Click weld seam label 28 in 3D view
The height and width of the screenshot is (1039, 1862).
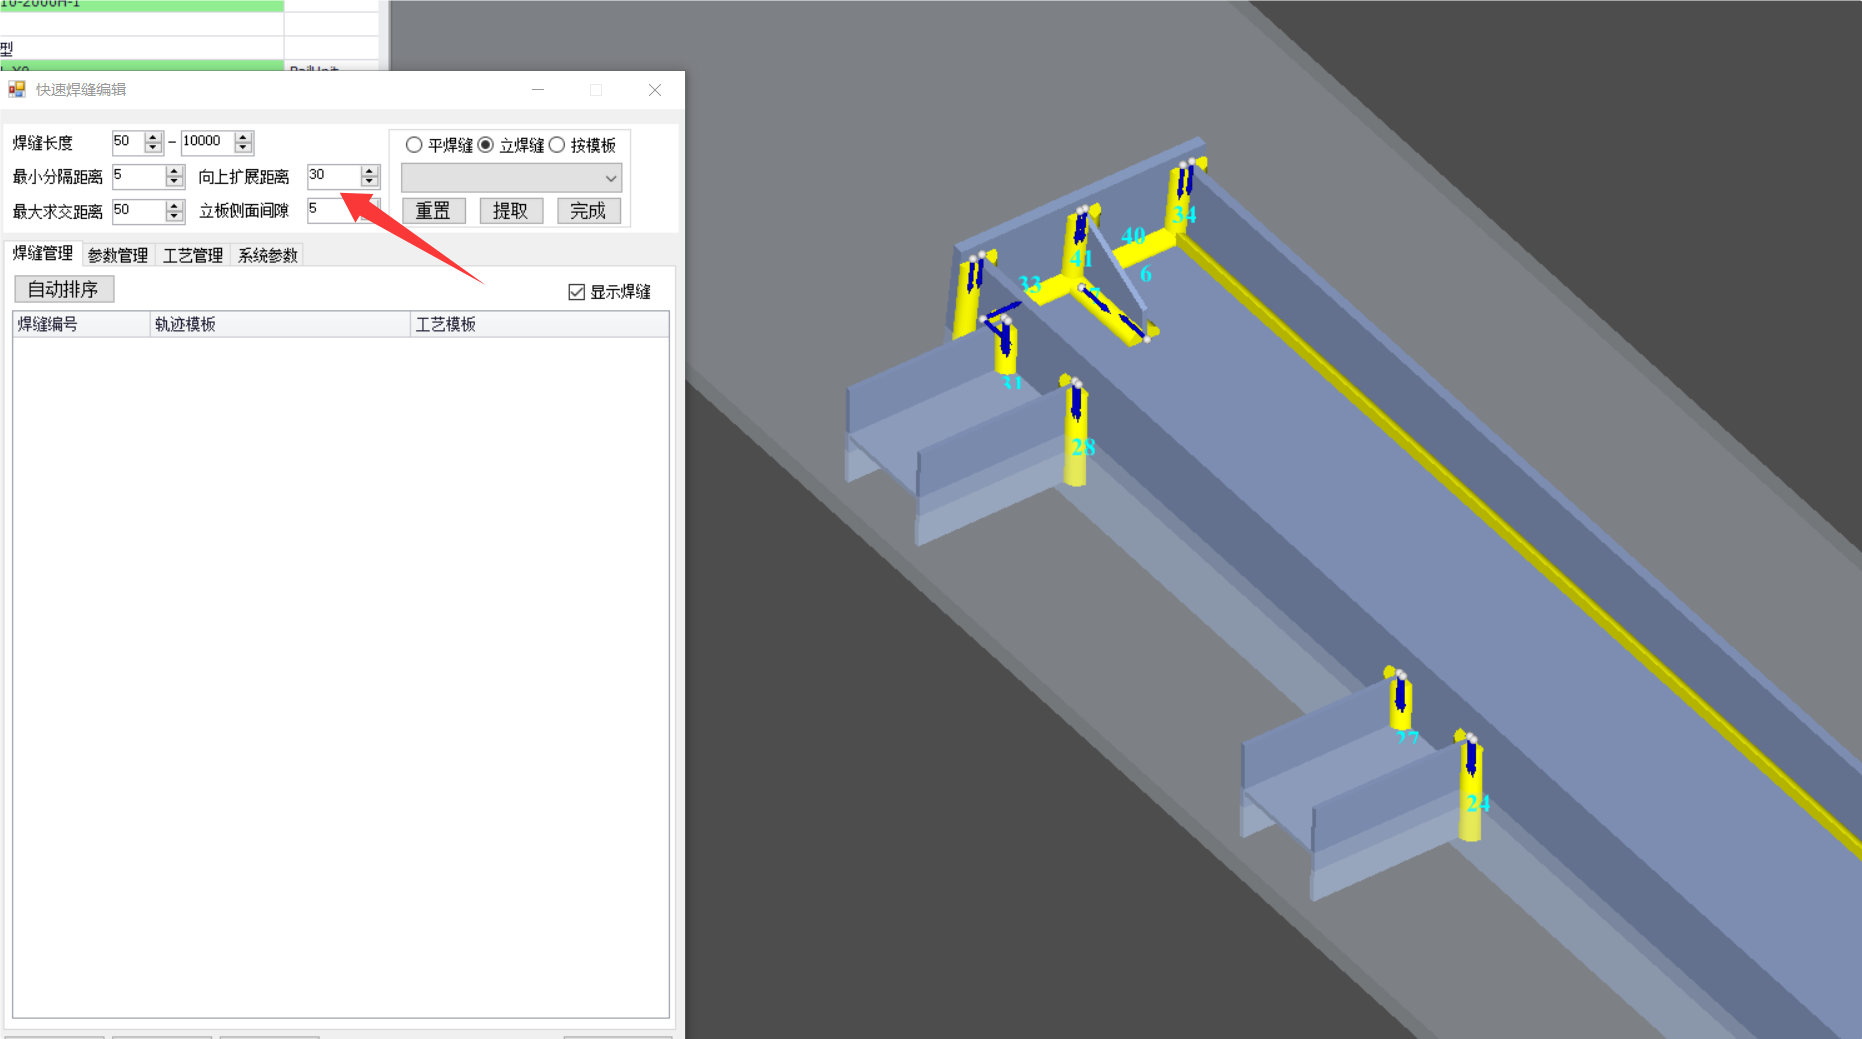click(x=1083, y=448)
